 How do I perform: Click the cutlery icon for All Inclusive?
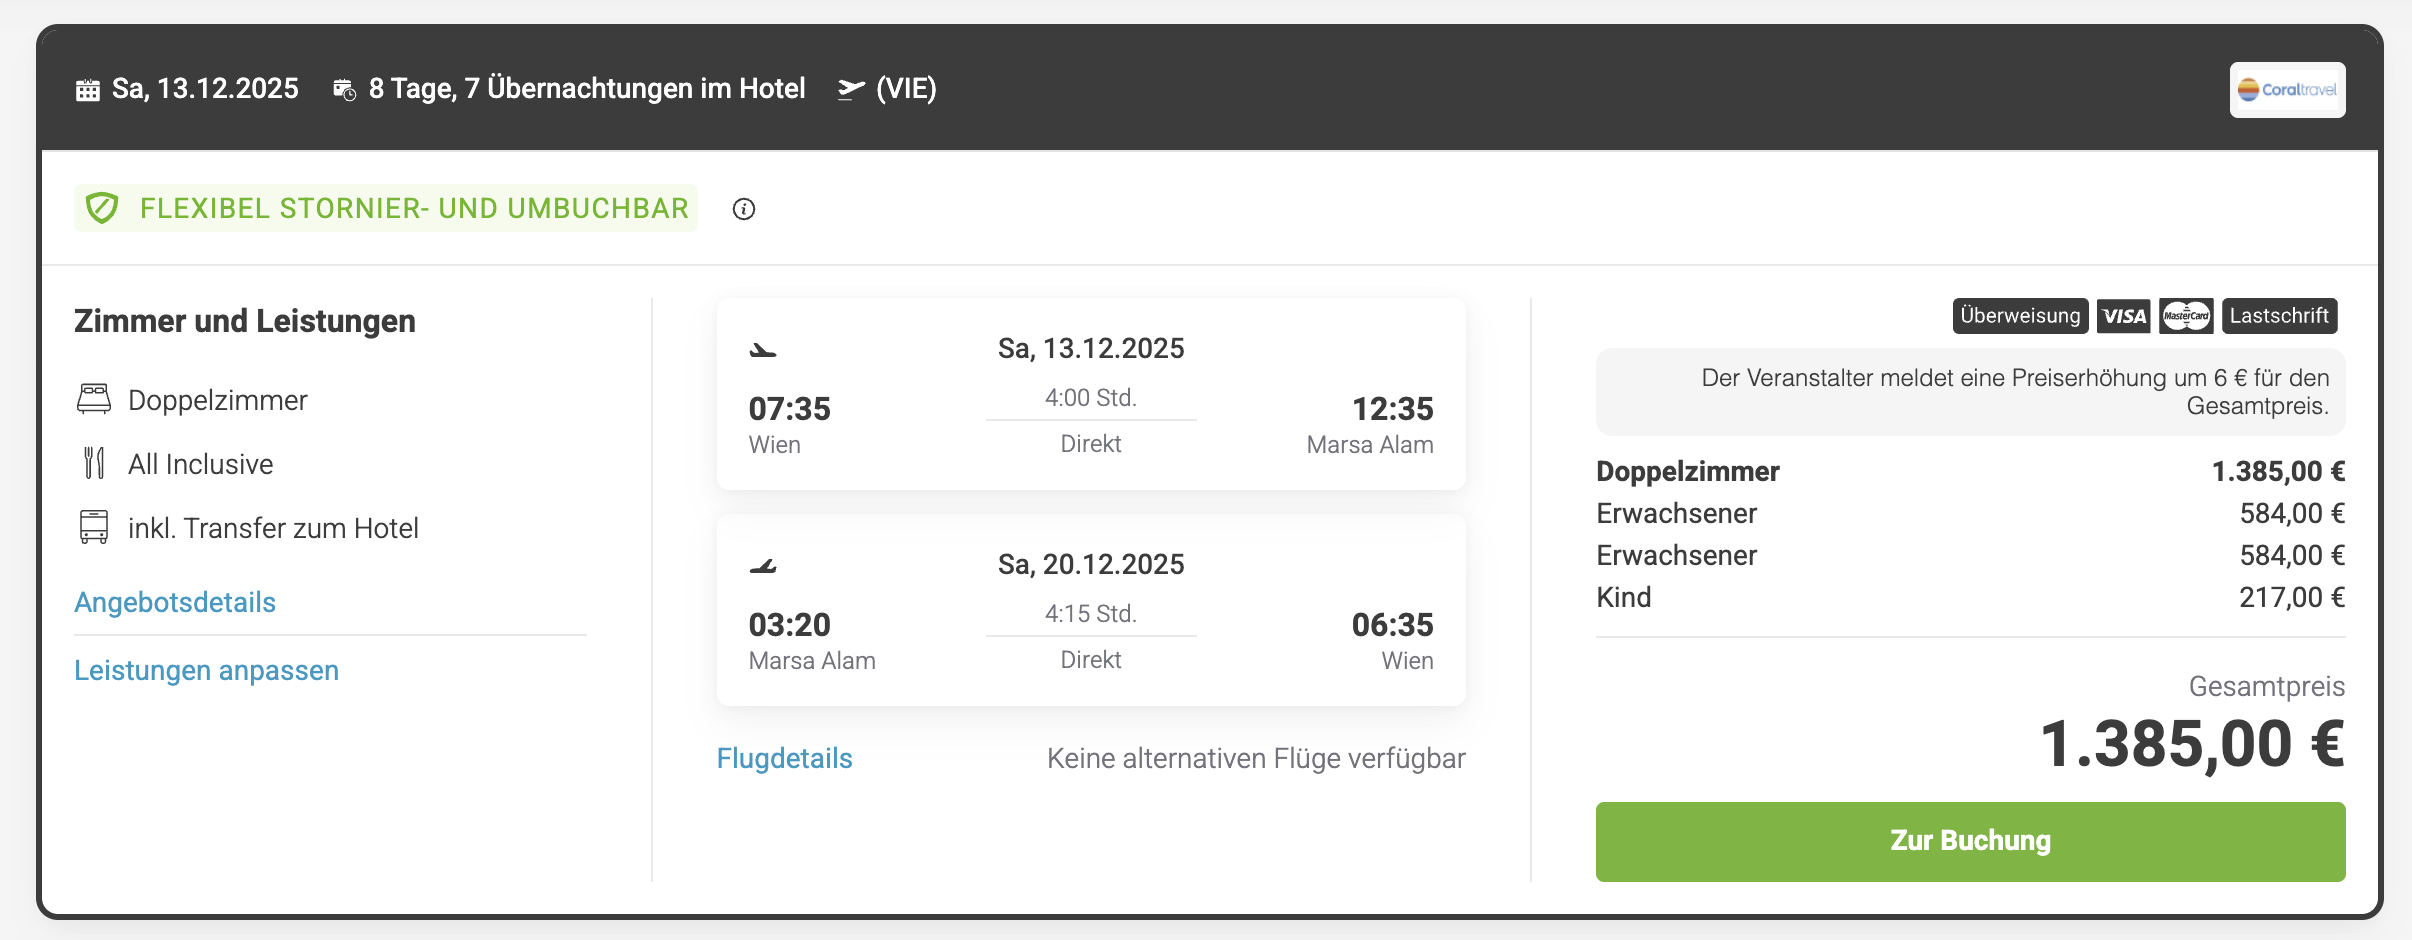[x=94, y=463]
